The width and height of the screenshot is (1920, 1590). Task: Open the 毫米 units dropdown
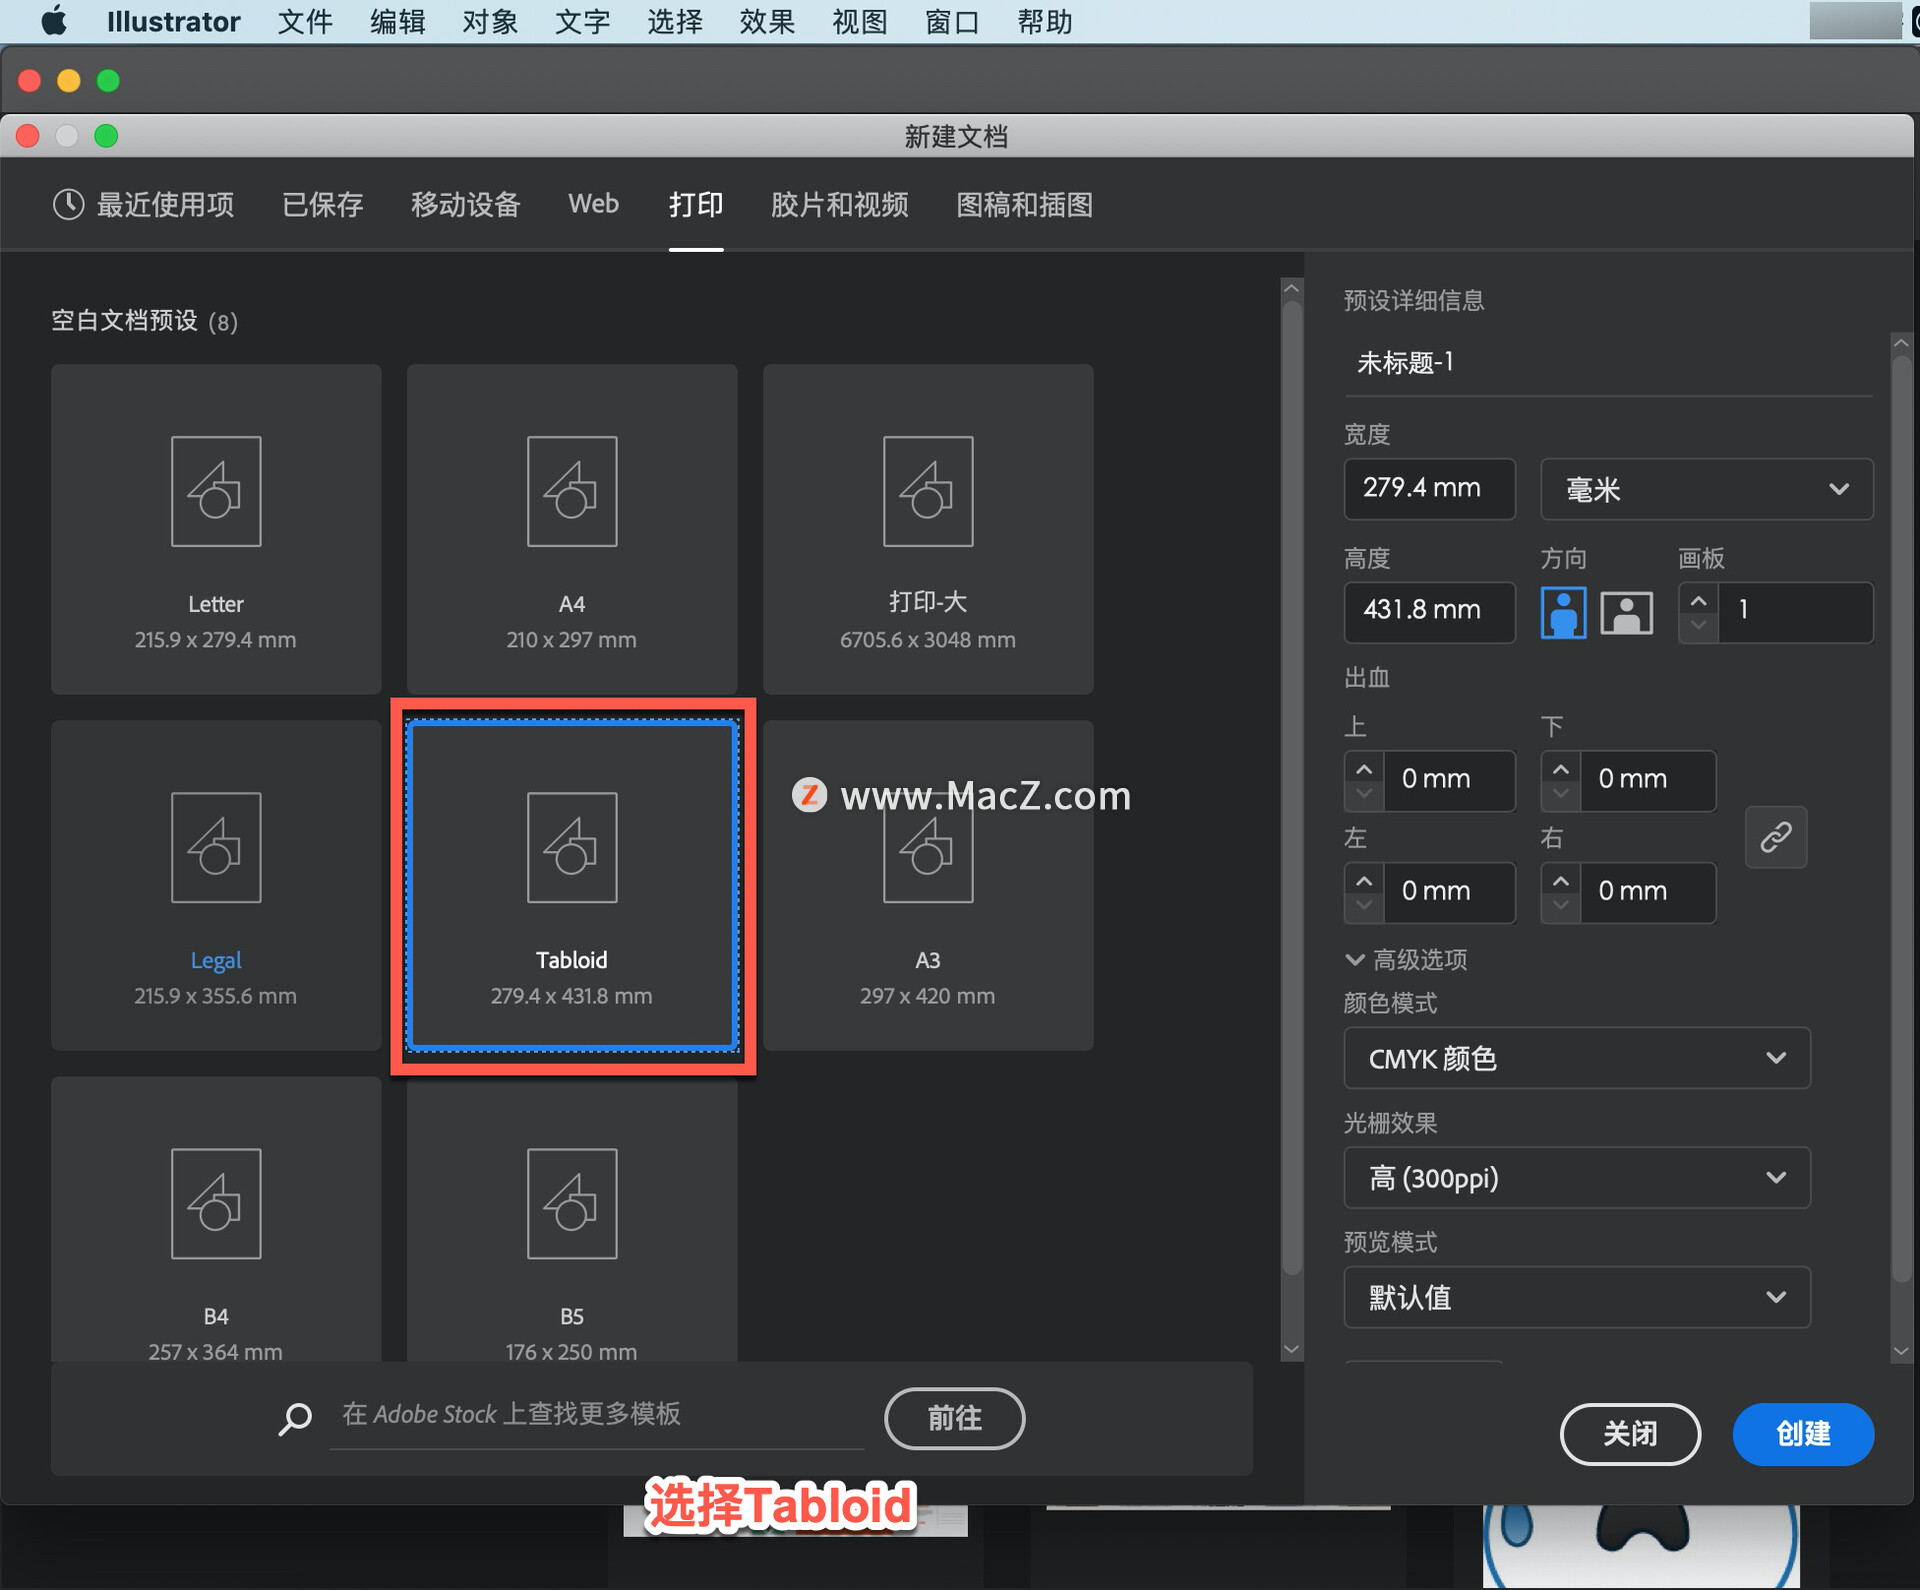click(x=1706, y=489)
